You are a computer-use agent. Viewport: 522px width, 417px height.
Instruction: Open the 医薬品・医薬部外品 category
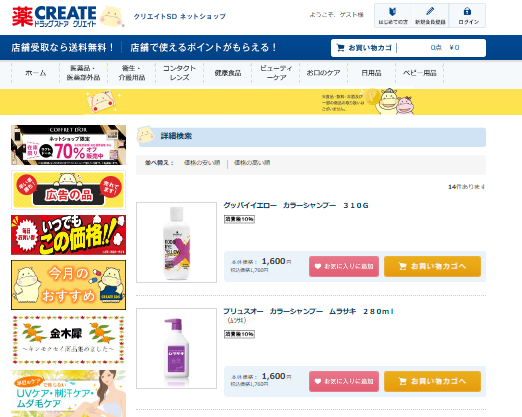tap(83, 73)
